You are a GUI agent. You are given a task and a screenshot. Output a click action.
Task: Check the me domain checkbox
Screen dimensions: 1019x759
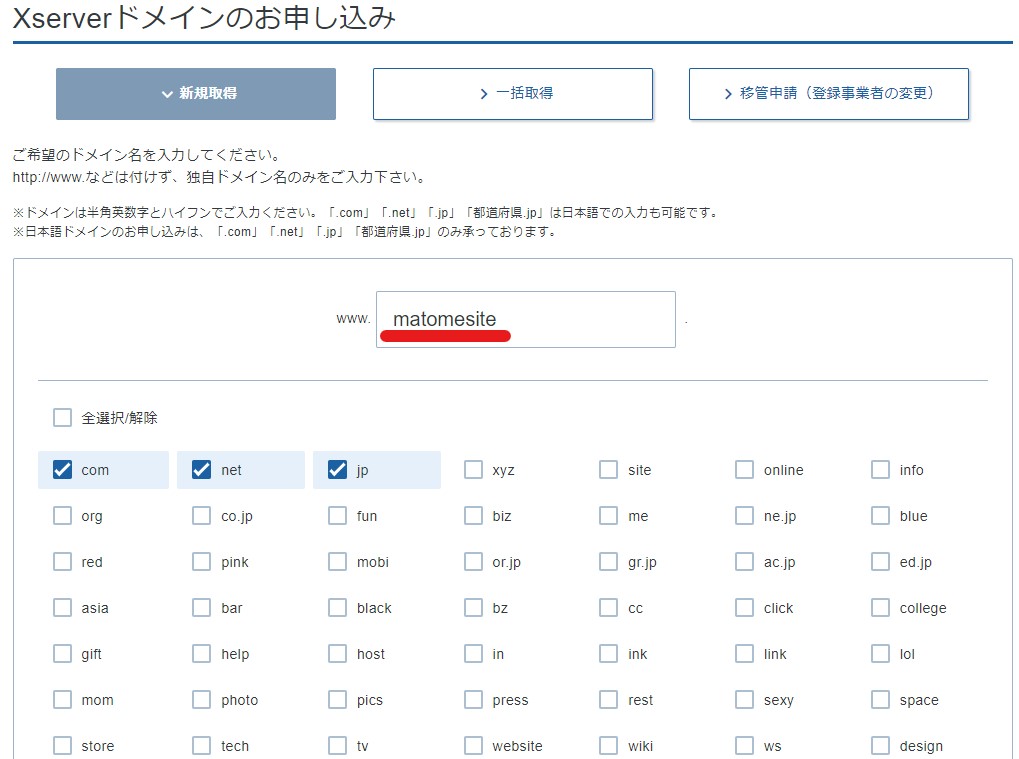608,516
